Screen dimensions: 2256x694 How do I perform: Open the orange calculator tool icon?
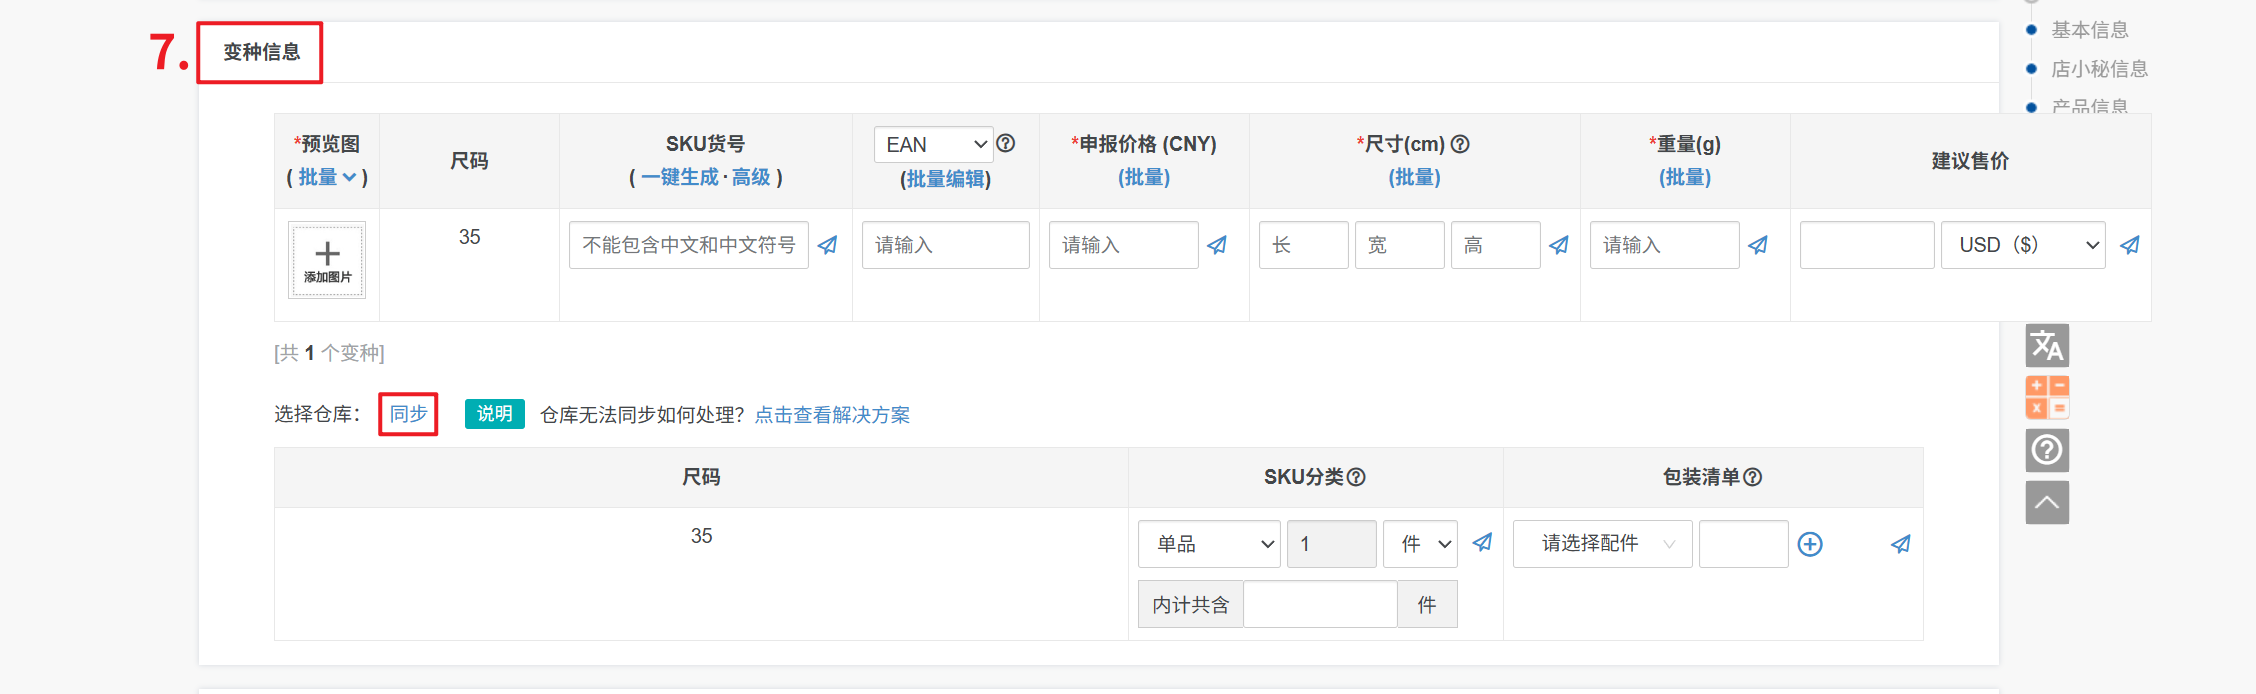(x=2047, y=397)
